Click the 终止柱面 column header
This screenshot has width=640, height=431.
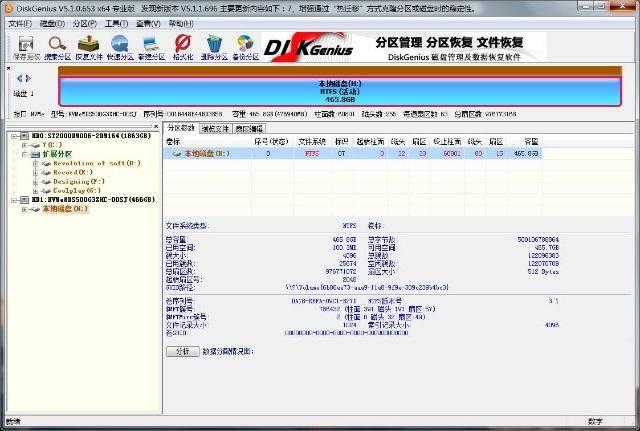tap(447, 142)
